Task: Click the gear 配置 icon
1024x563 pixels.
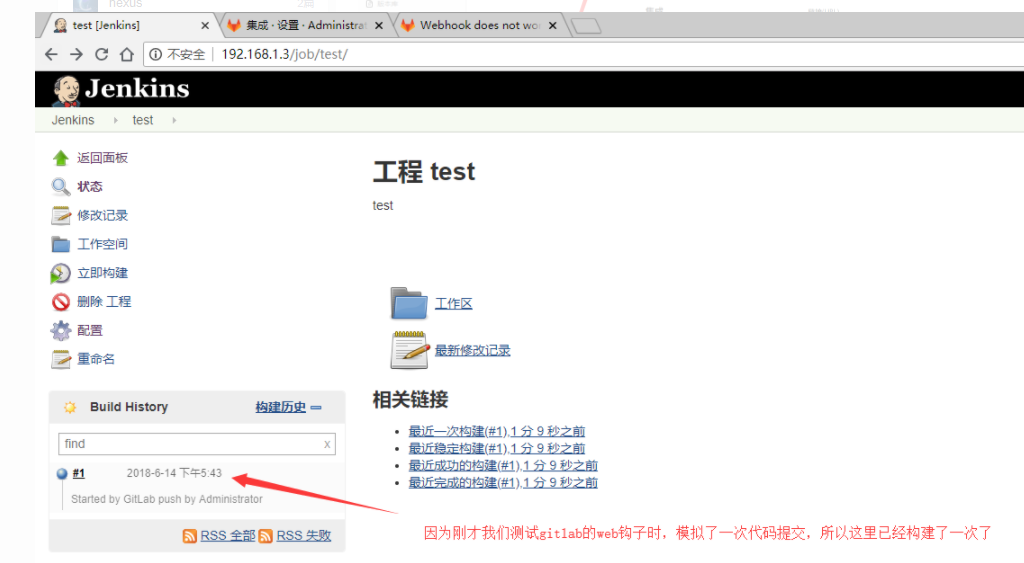Action: point(61,330)
